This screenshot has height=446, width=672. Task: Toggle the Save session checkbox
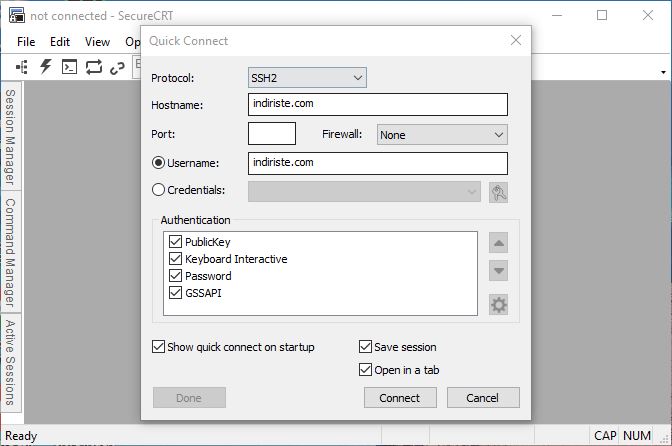(365, 347)
